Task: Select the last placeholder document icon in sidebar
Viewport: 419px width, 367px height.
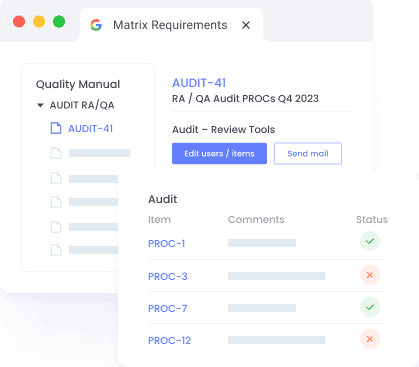Action: tap(56, 250)
